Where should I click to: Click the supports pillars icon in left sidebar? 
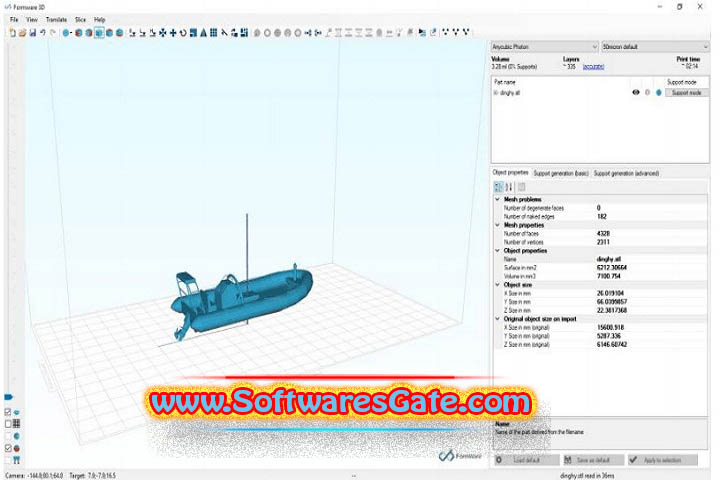point(17,460)
